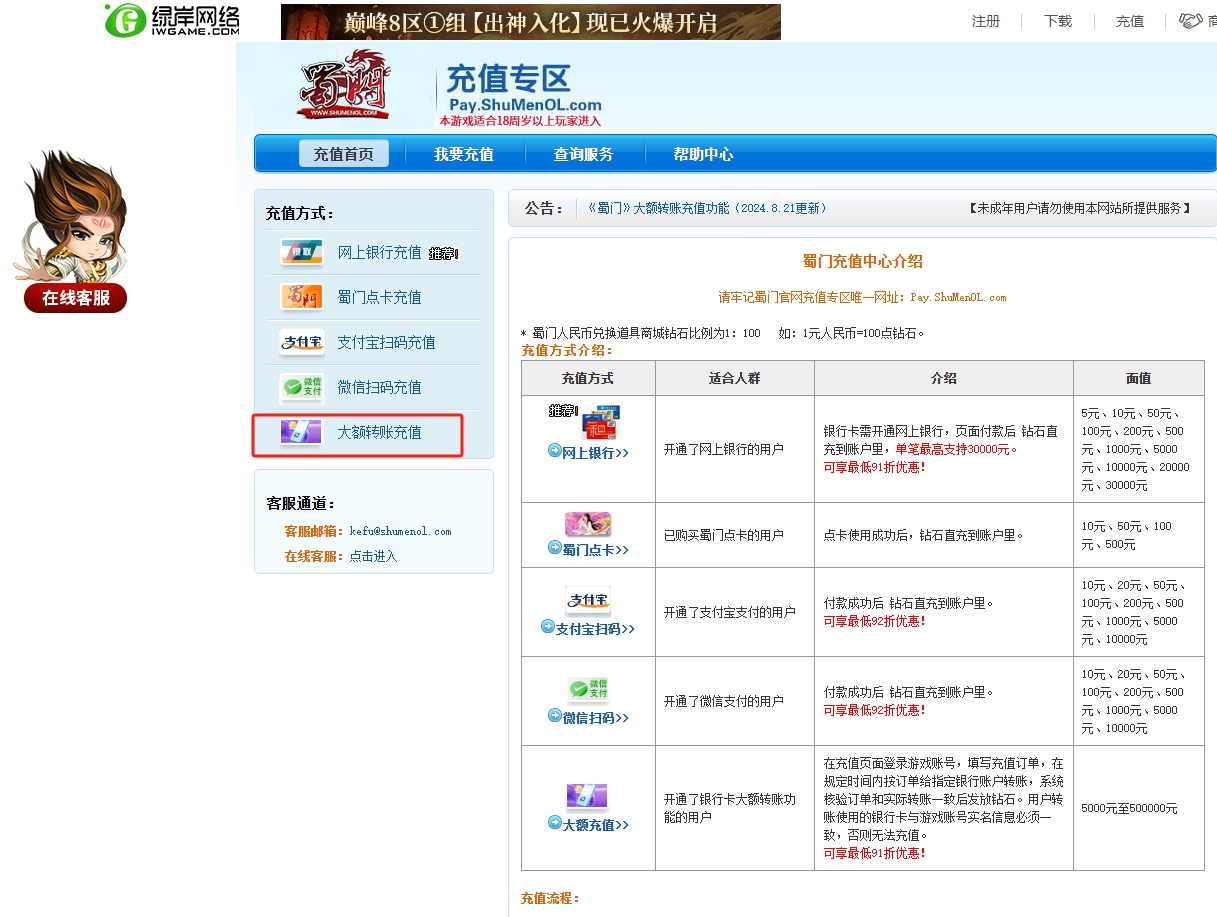Click the 蜀门点卡 icon in the sidebar
The image size is (1217, 917).
(x=301, y=297)
